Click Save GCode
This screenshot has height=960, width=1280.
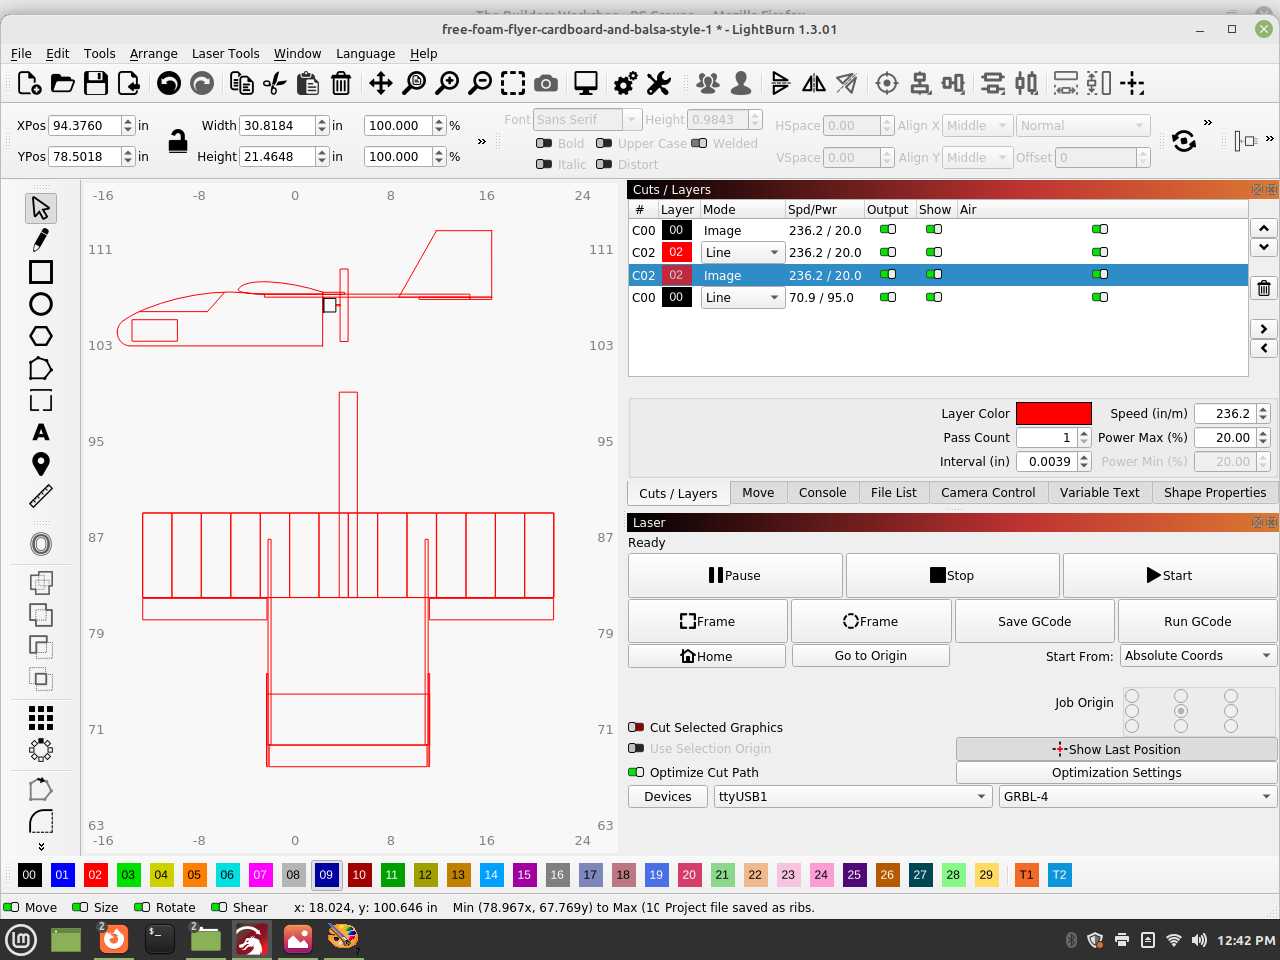tap(1034, 621)
